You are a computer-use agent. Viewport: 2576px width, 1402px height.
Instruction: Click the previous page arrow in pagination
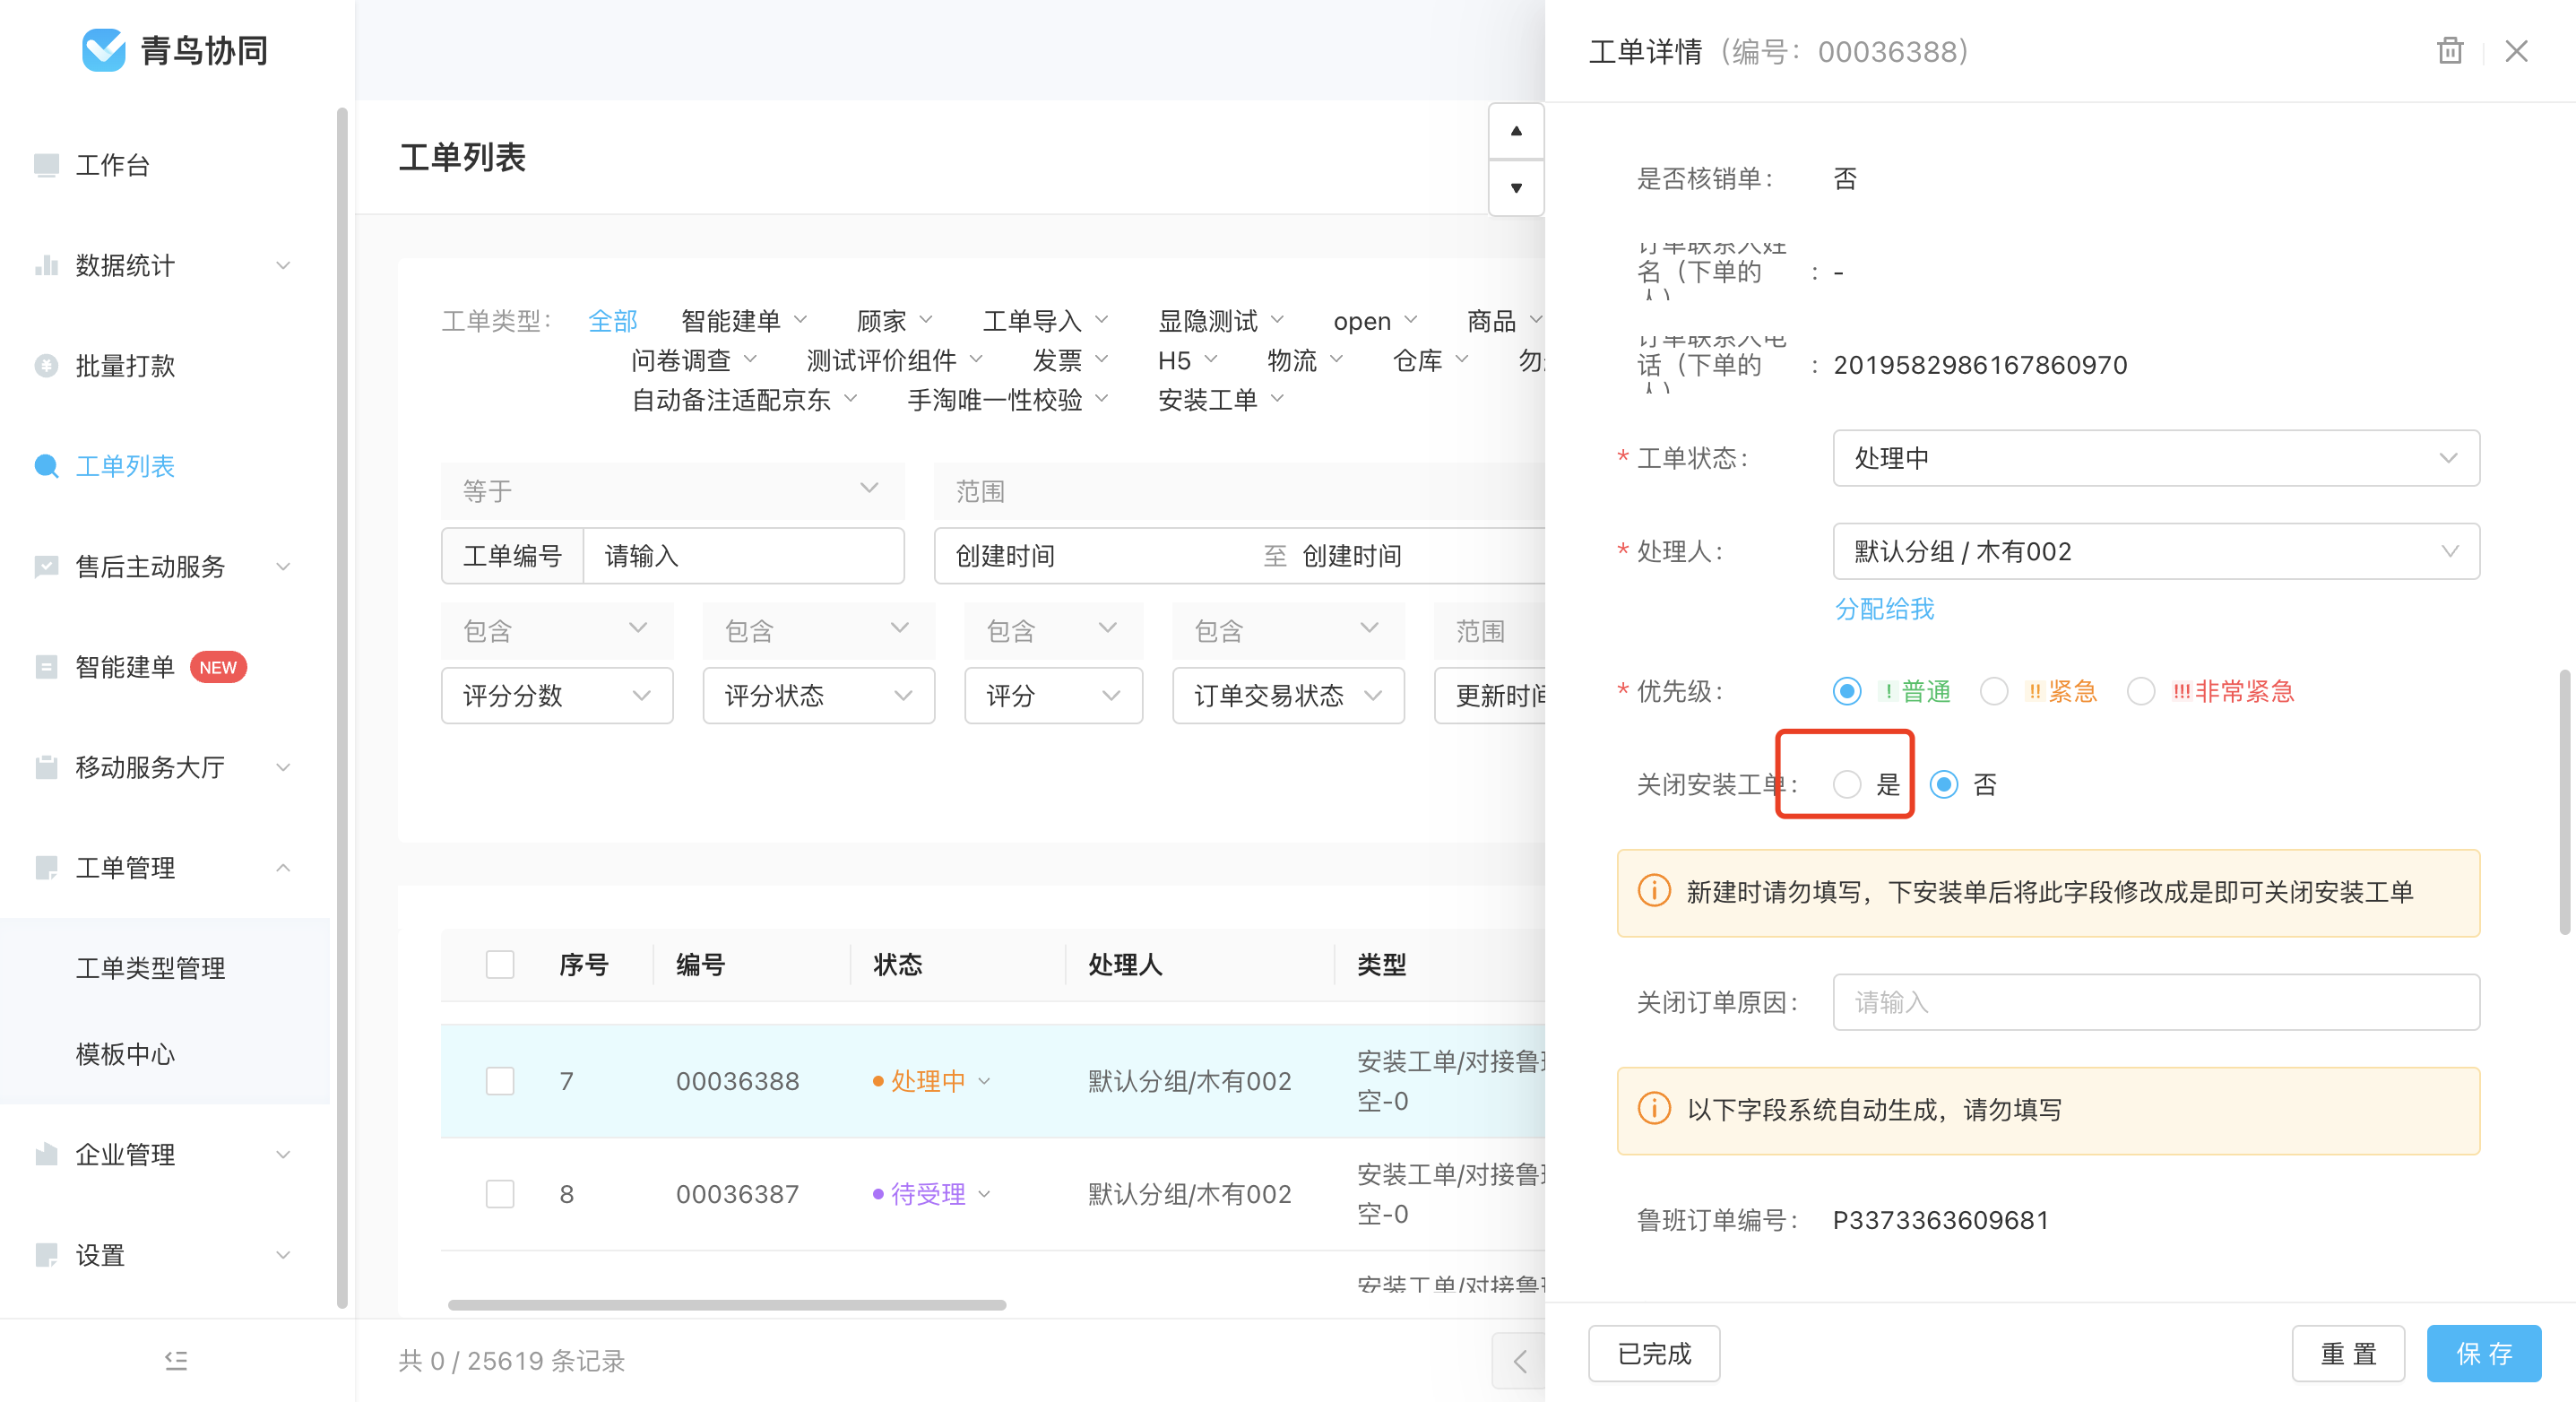point(1520,1361)
